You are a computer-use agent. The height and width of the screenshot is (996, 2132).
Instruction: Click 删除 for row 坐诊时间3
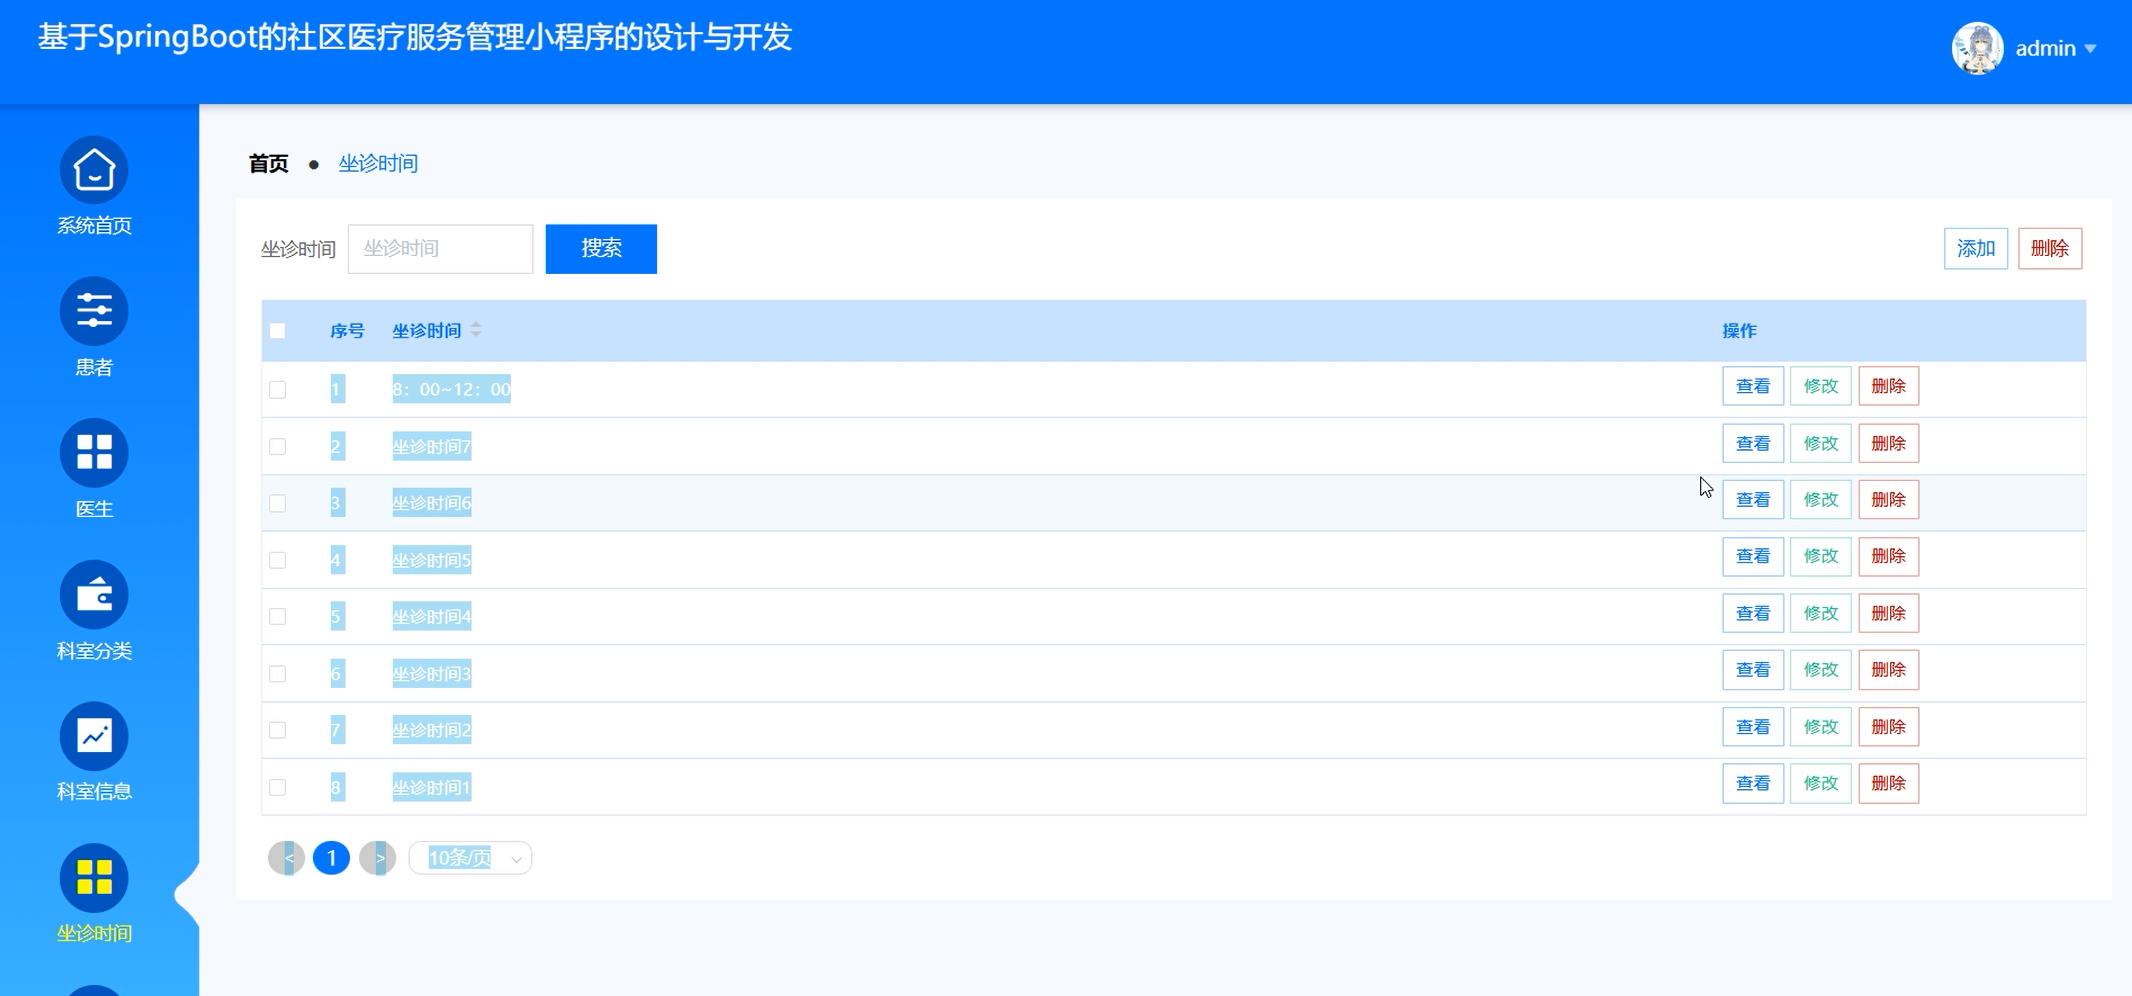pyautogui.click(x=1888, y=669)
